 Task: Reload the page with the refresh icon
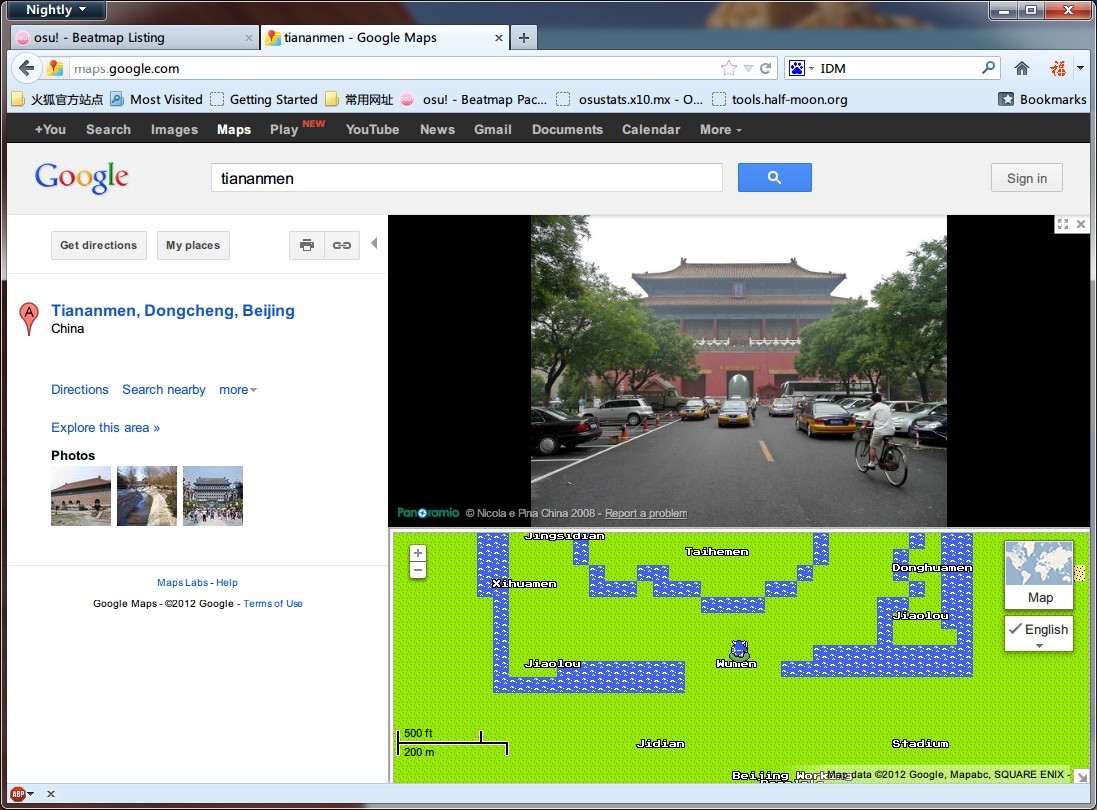pyautogui.click(x=765, y=68)
